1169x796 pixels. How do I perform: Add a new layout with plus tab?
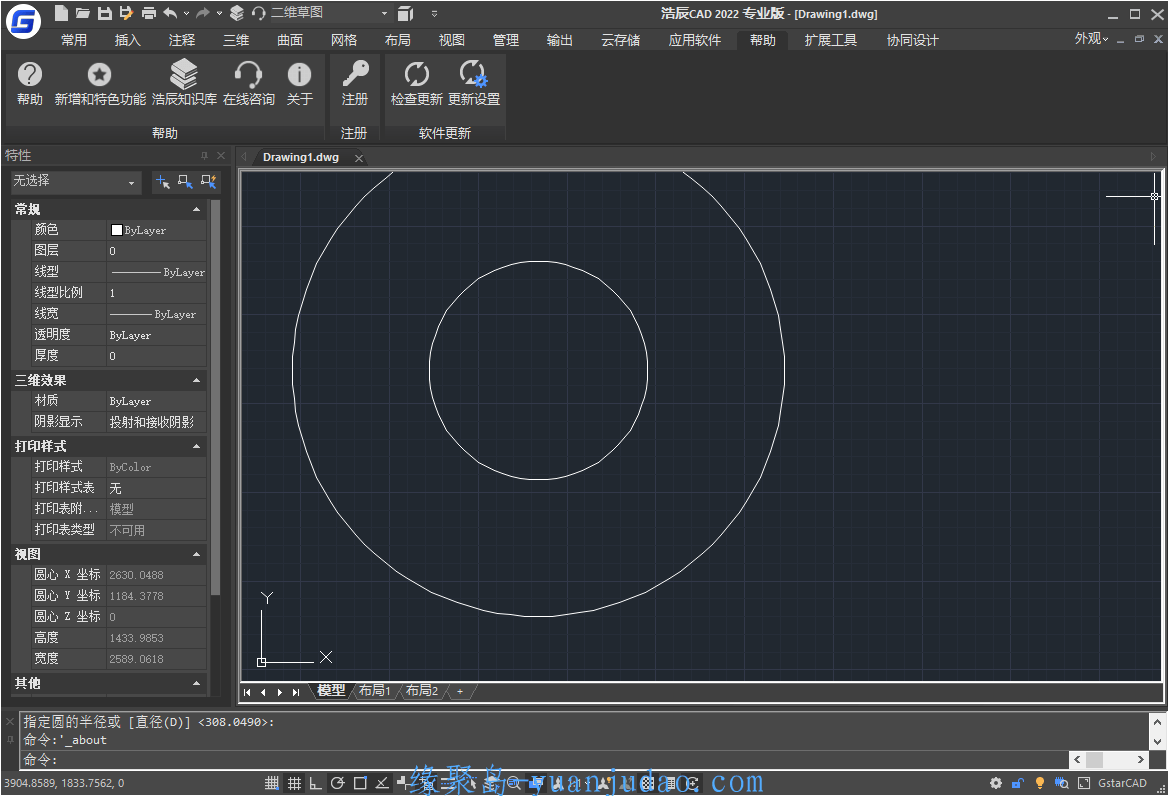coord(460,692)
